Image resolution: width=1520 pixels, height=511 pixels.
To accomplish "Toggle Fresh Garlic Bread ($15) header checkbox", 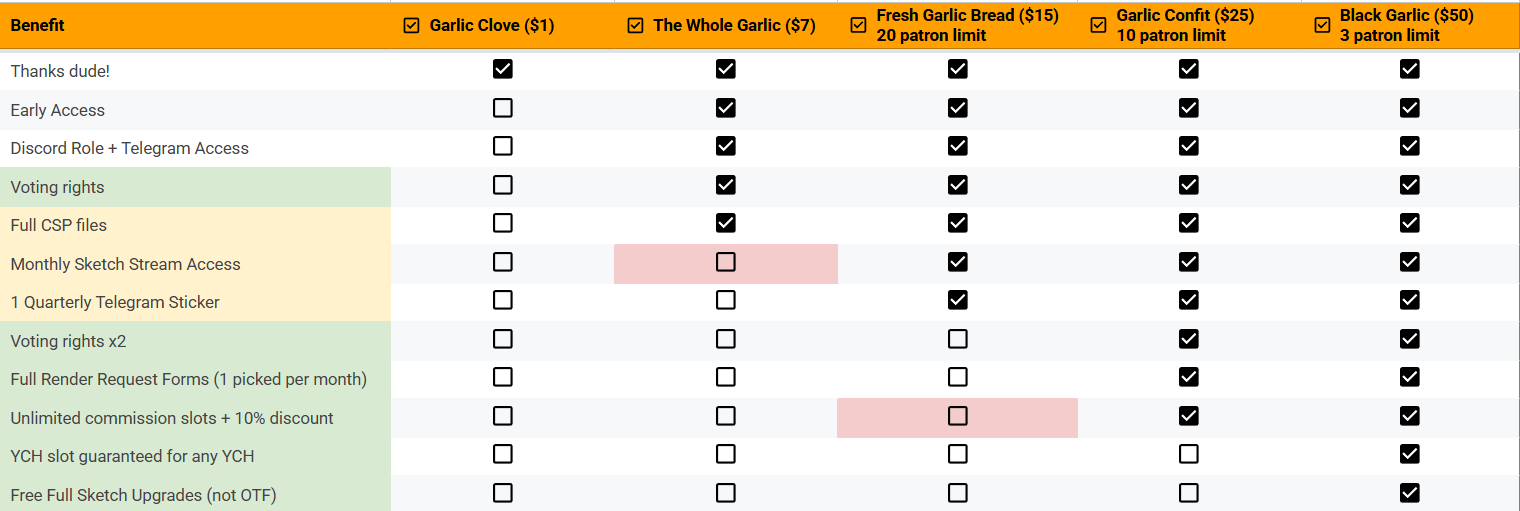I will 858,26.
